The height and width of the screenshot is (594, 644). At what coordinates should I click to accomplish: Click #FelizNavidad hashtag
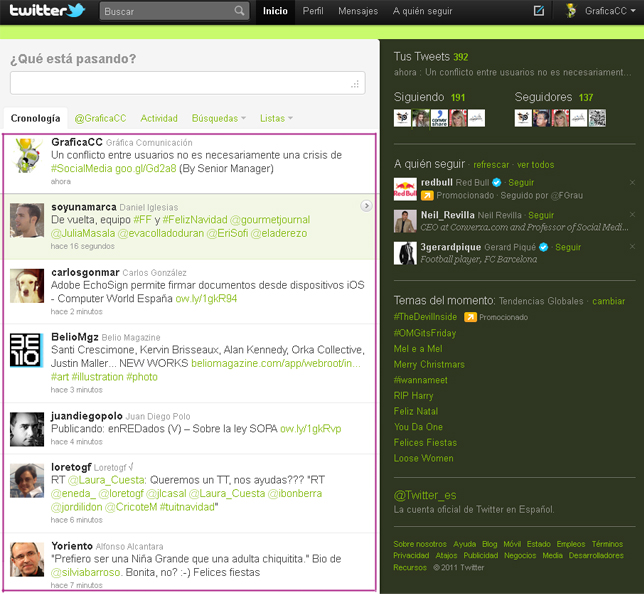pos(195,220)
